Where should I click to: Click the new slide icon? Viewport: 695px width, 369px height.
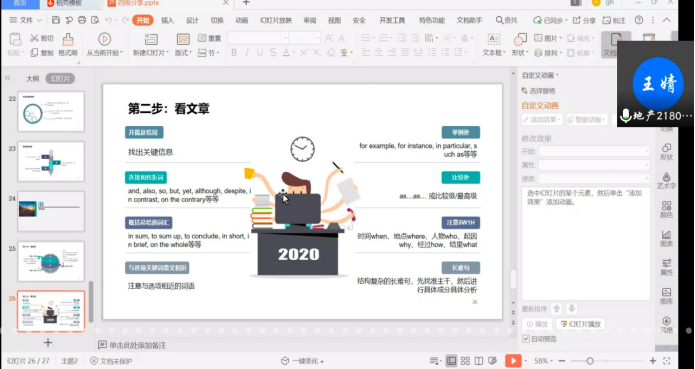151,39
